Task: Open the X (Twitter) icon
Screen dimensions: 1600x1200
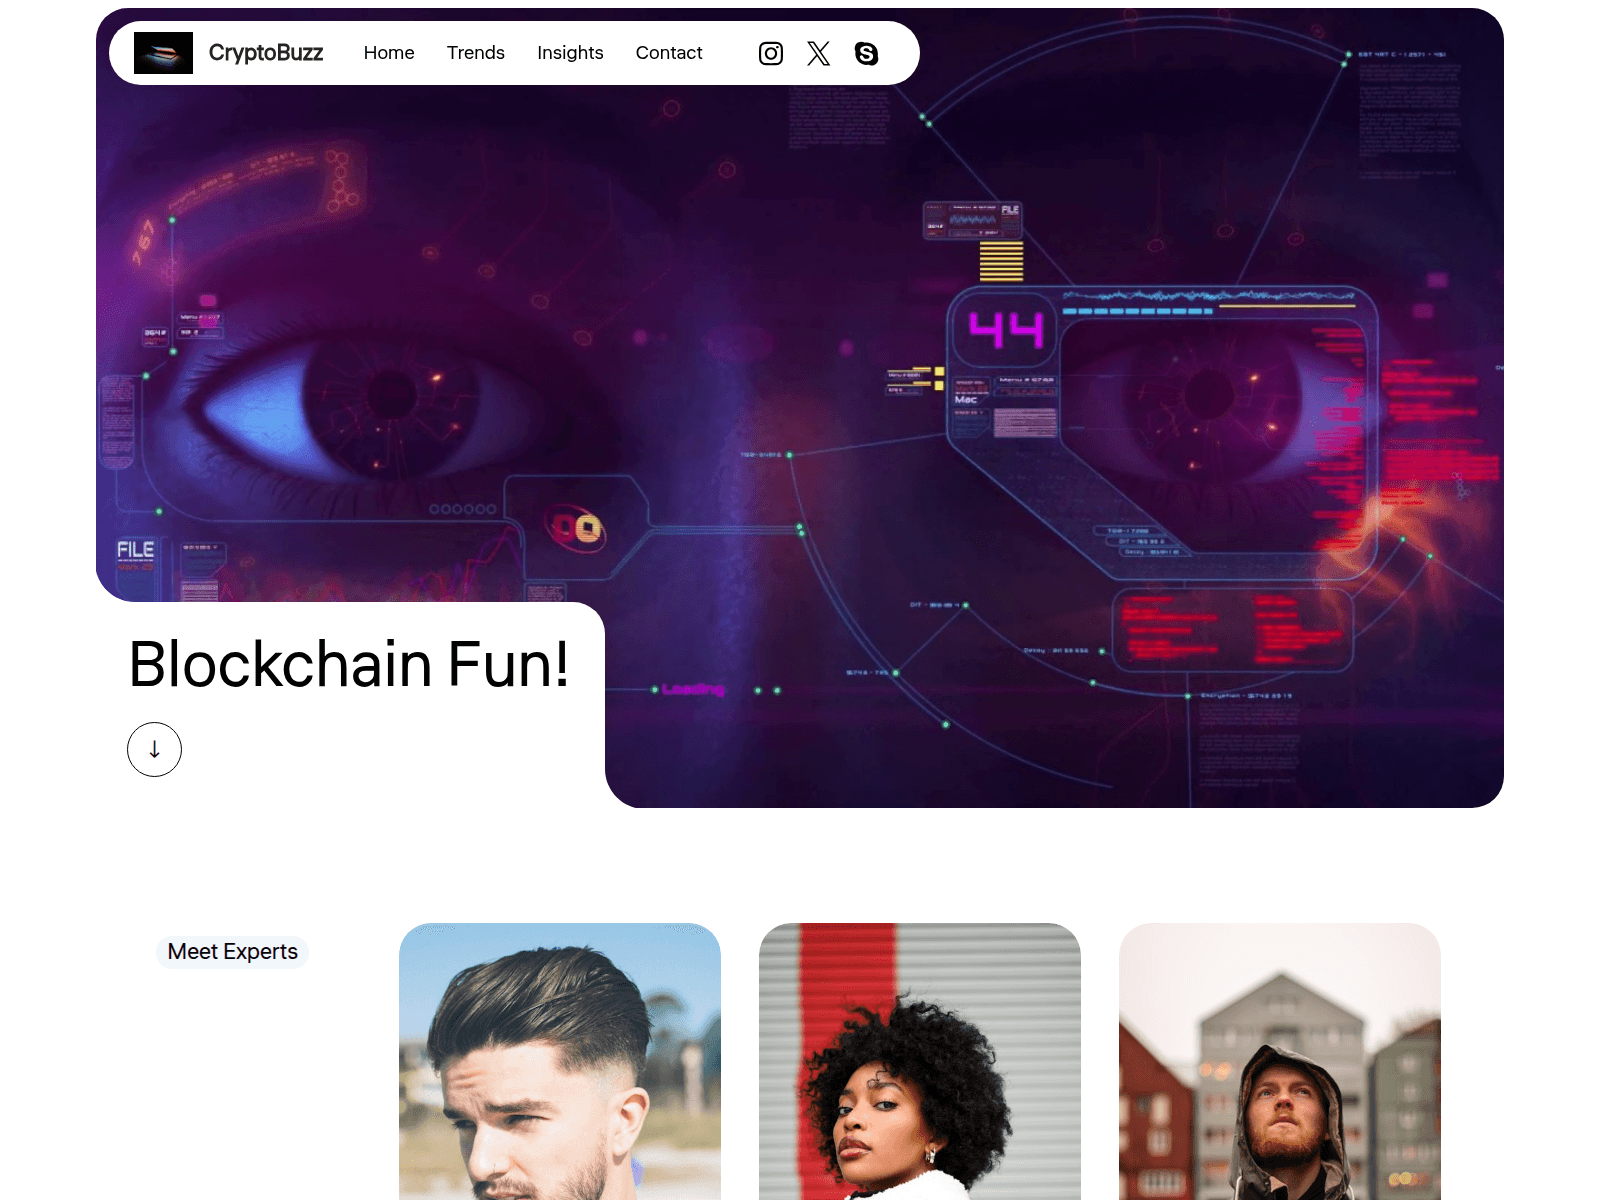Action: click(x=819, y=53)
